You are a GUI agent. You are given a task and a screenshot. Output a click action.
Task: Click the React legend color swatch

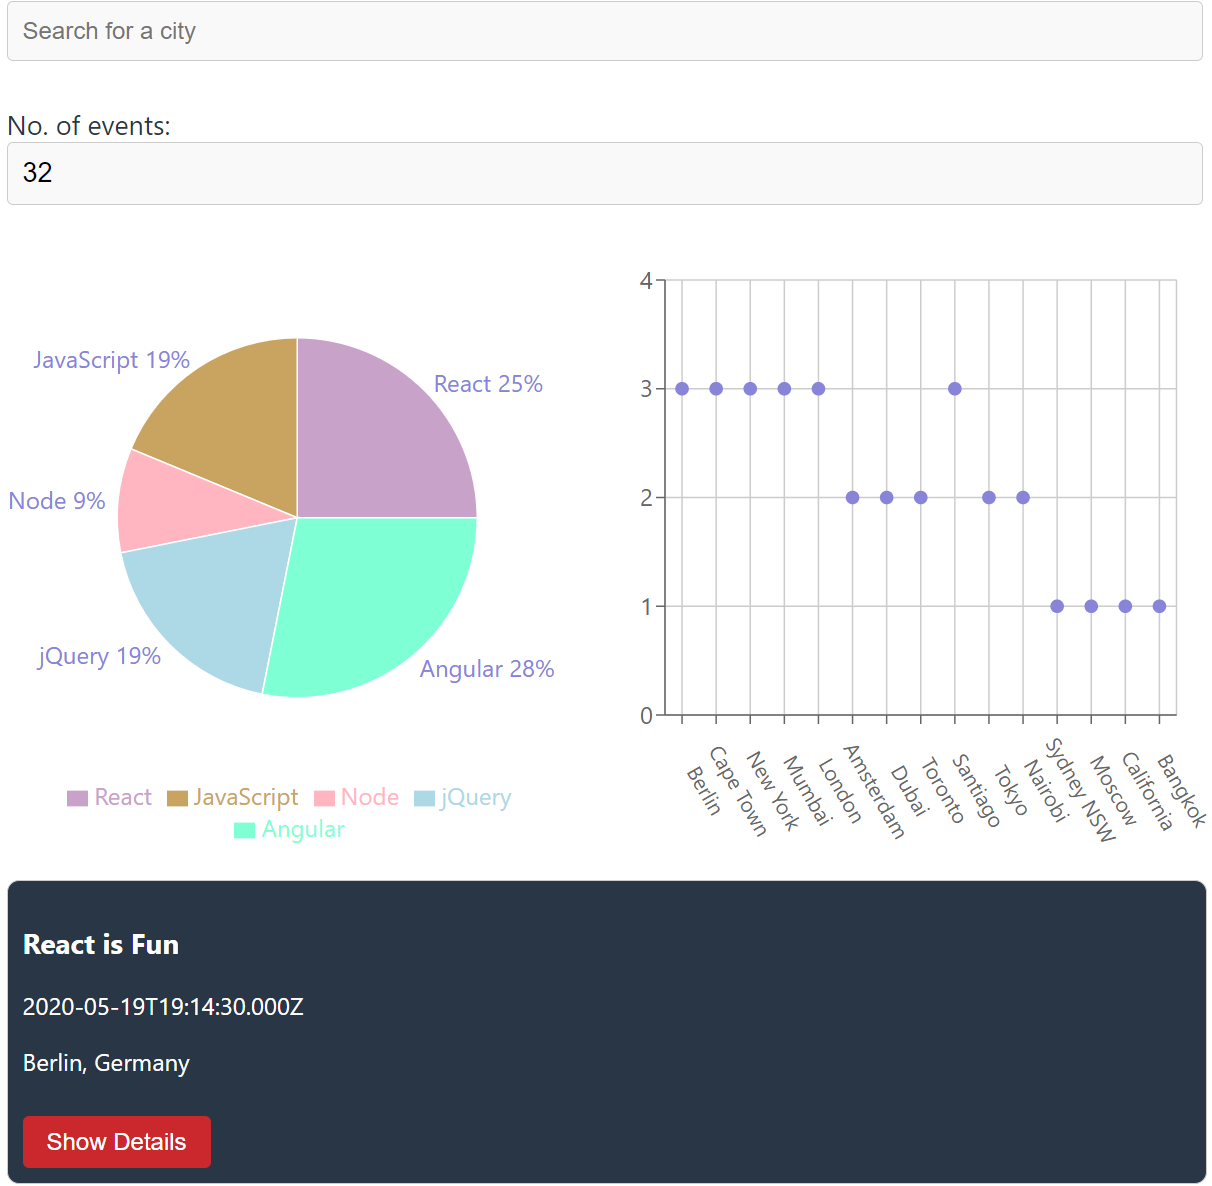tap(77, 797)
